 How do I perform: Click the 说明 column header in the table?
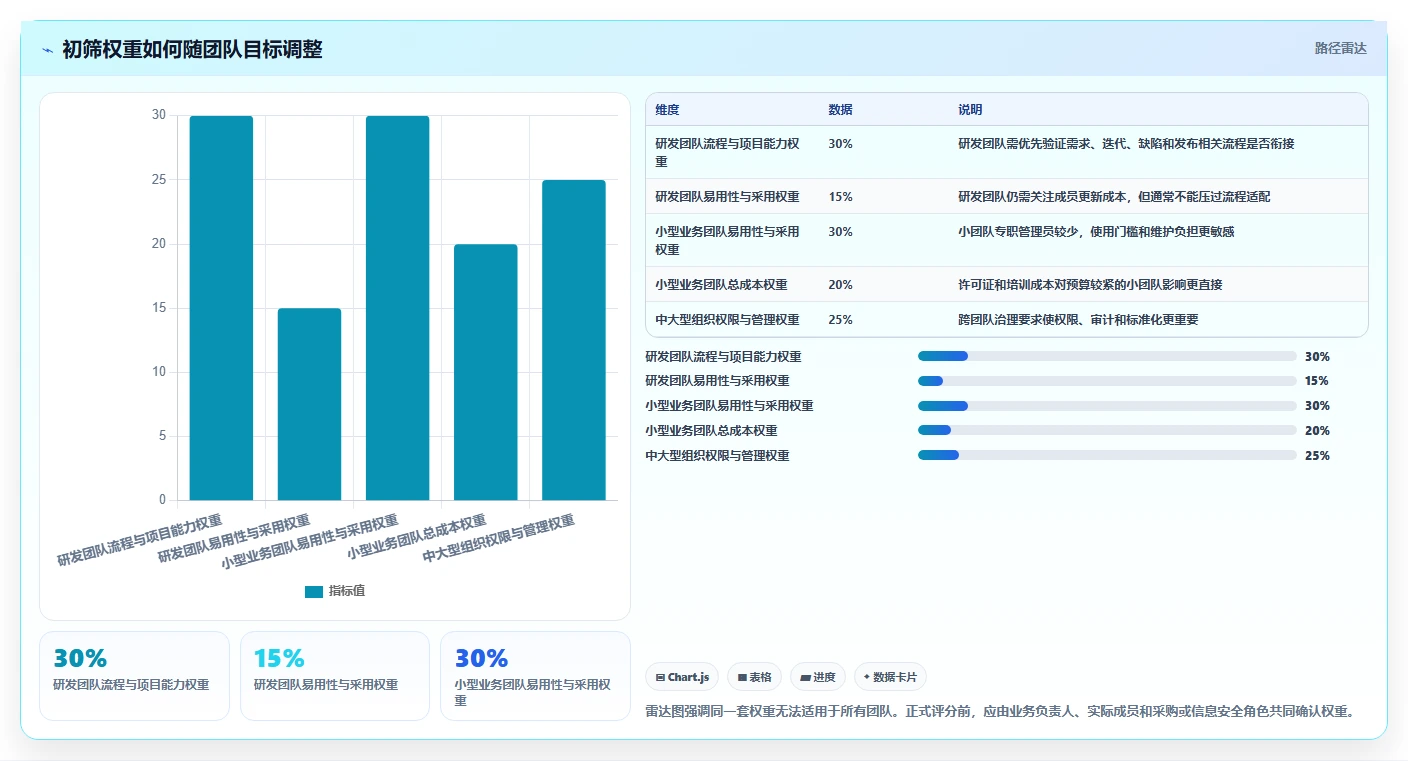tap(970, 109)
